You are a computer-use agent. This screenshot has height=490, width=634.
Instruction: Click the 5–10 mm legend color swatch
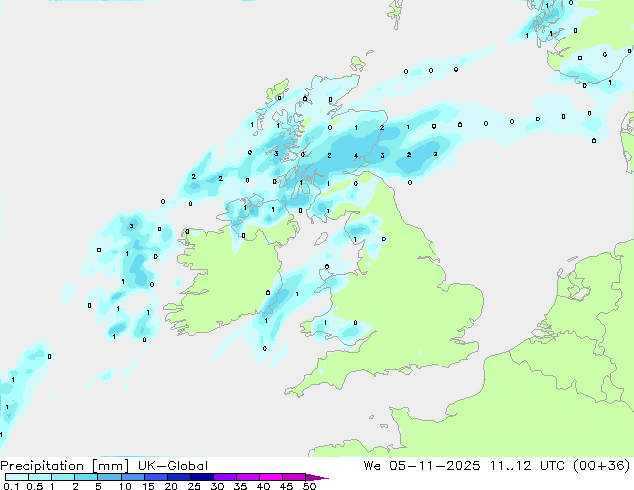109,477
